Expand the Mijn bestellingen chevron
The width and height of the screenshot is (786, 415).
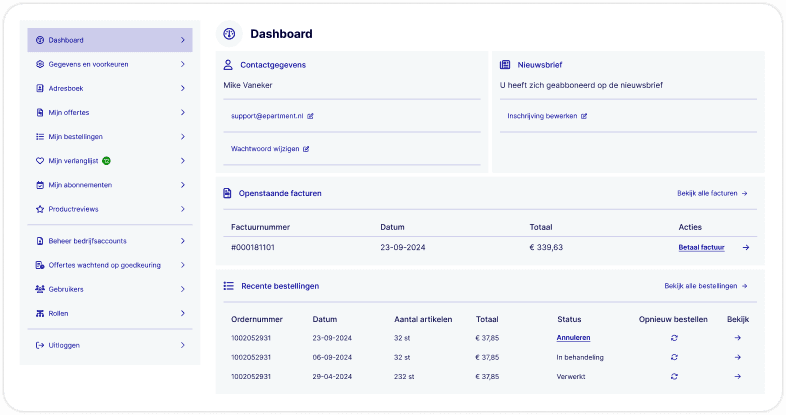182,136
